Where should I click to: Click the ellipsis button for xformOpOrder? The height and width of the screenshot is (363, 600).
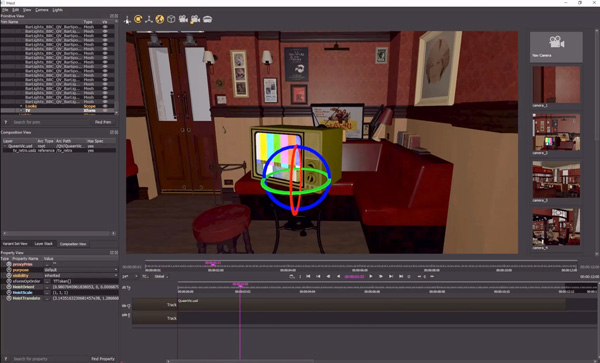pyautogui.click(x=47, y=281)
